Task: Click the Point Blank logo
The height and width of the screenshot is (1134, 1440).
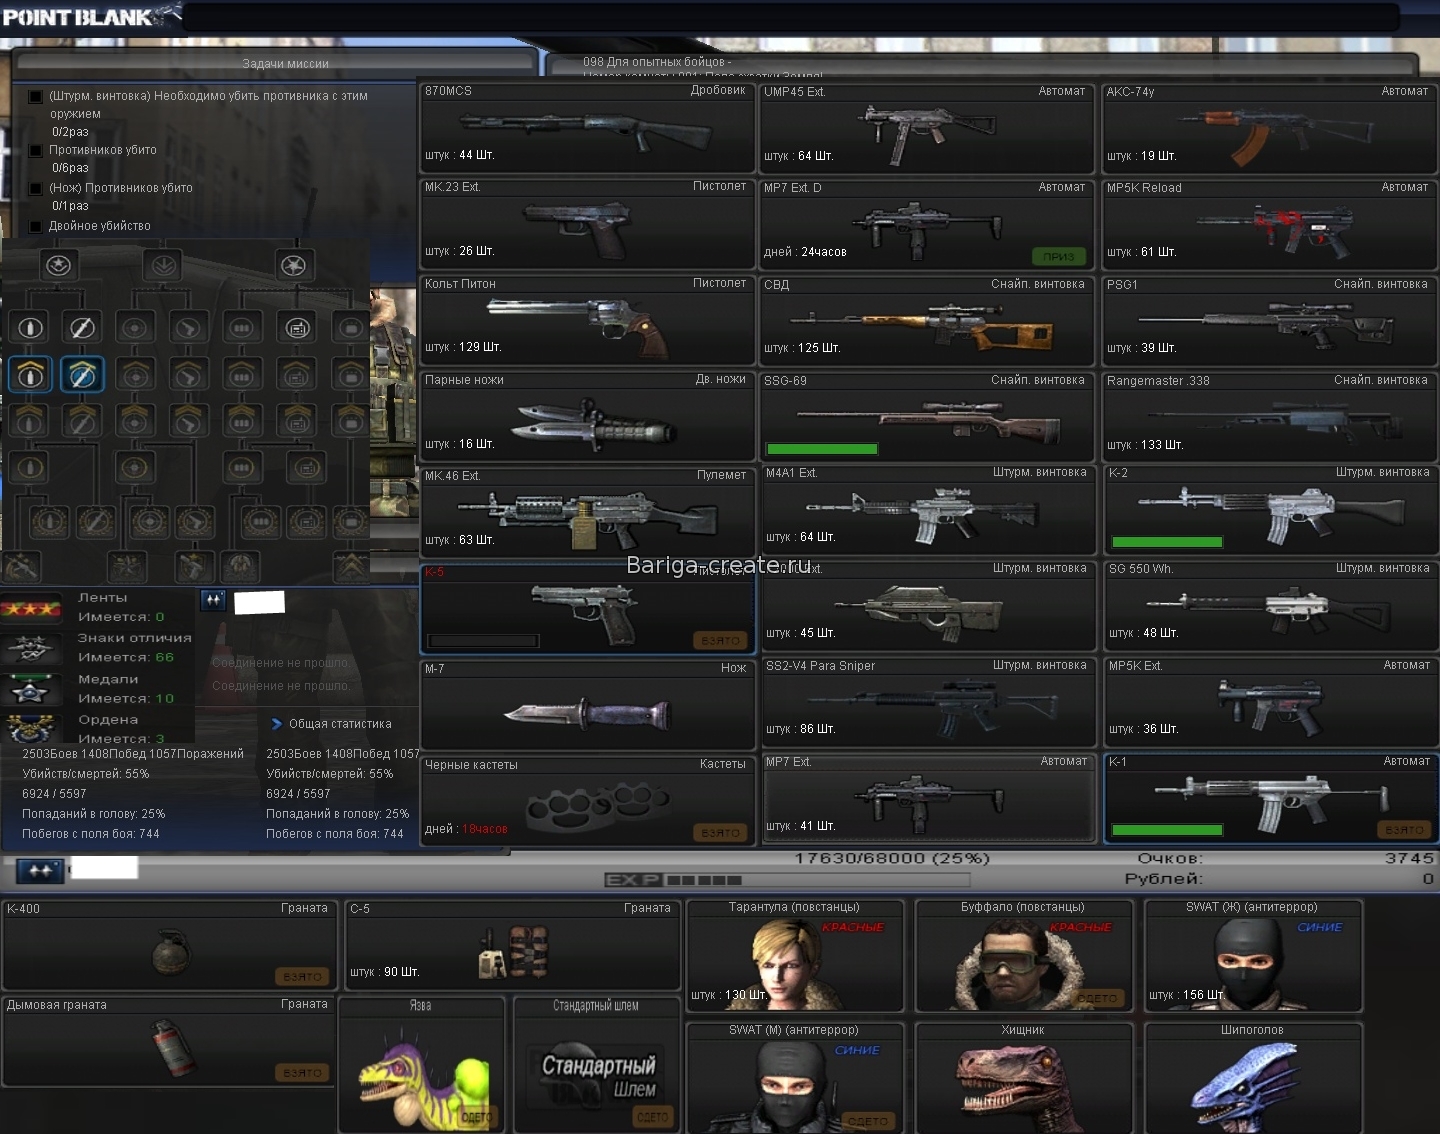Action: click(x=80, y=17)
